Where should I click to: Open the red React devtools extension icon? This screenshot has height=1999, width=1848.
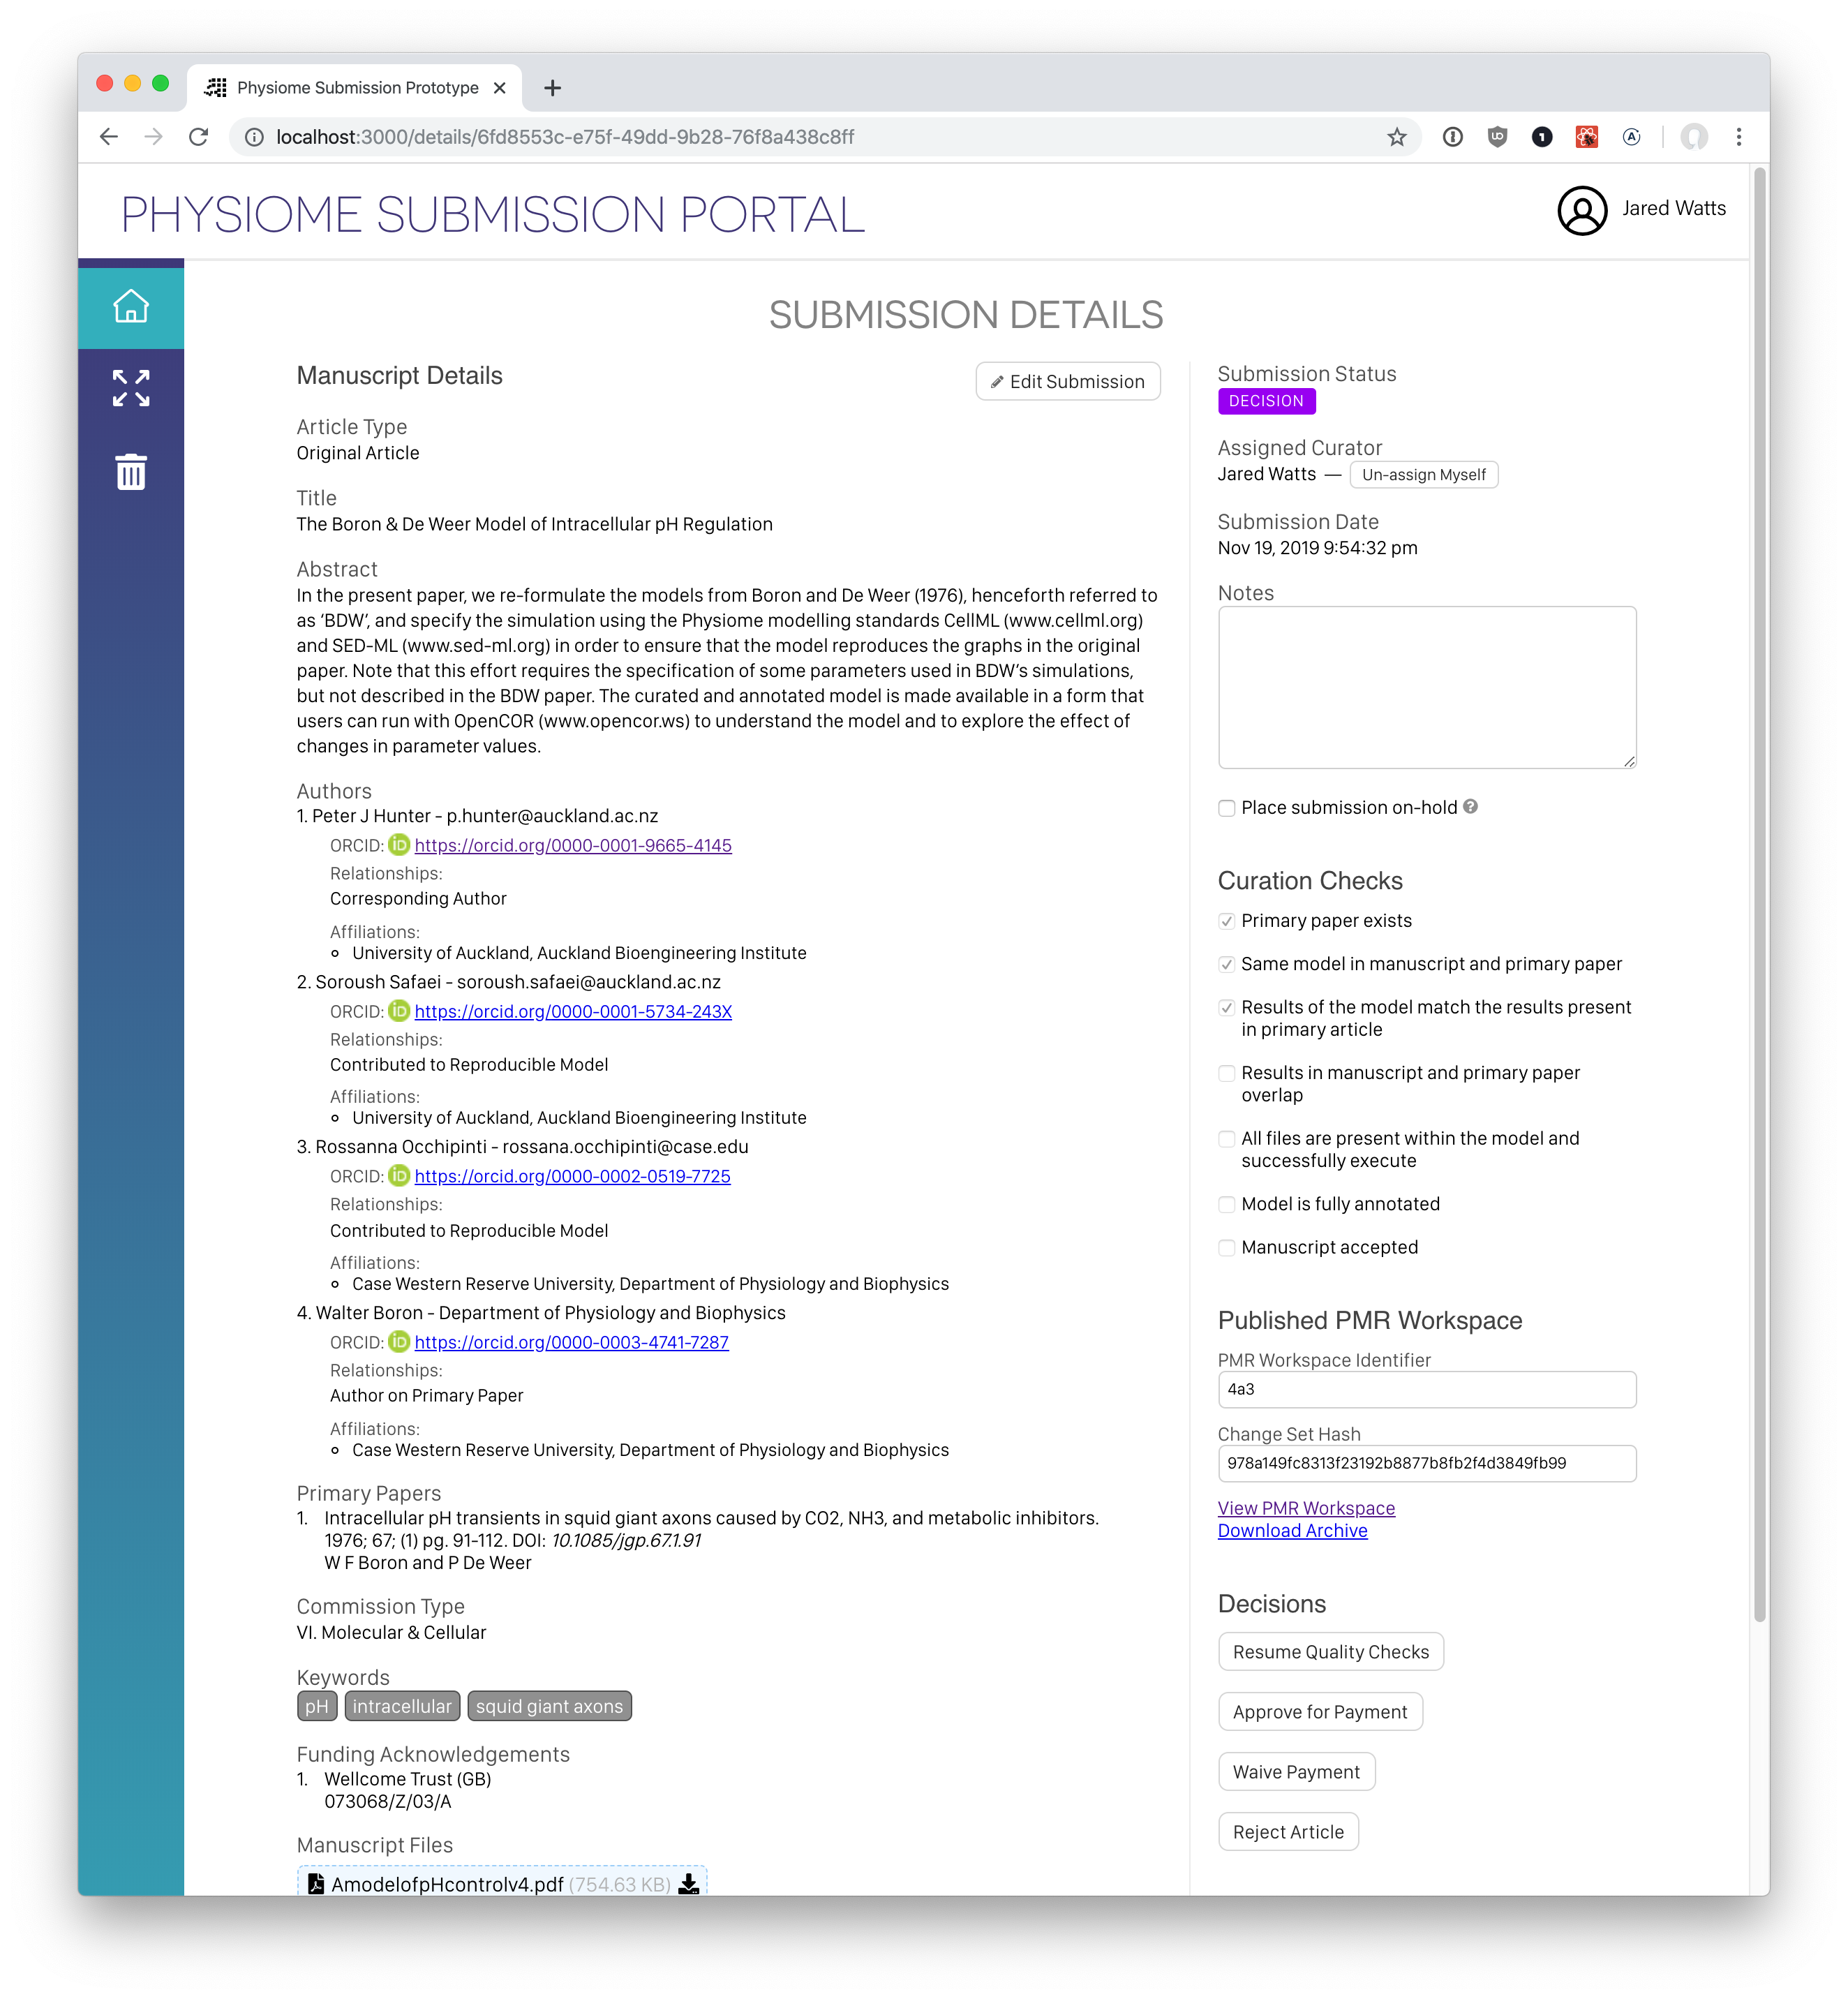[x=1586, y=137]
